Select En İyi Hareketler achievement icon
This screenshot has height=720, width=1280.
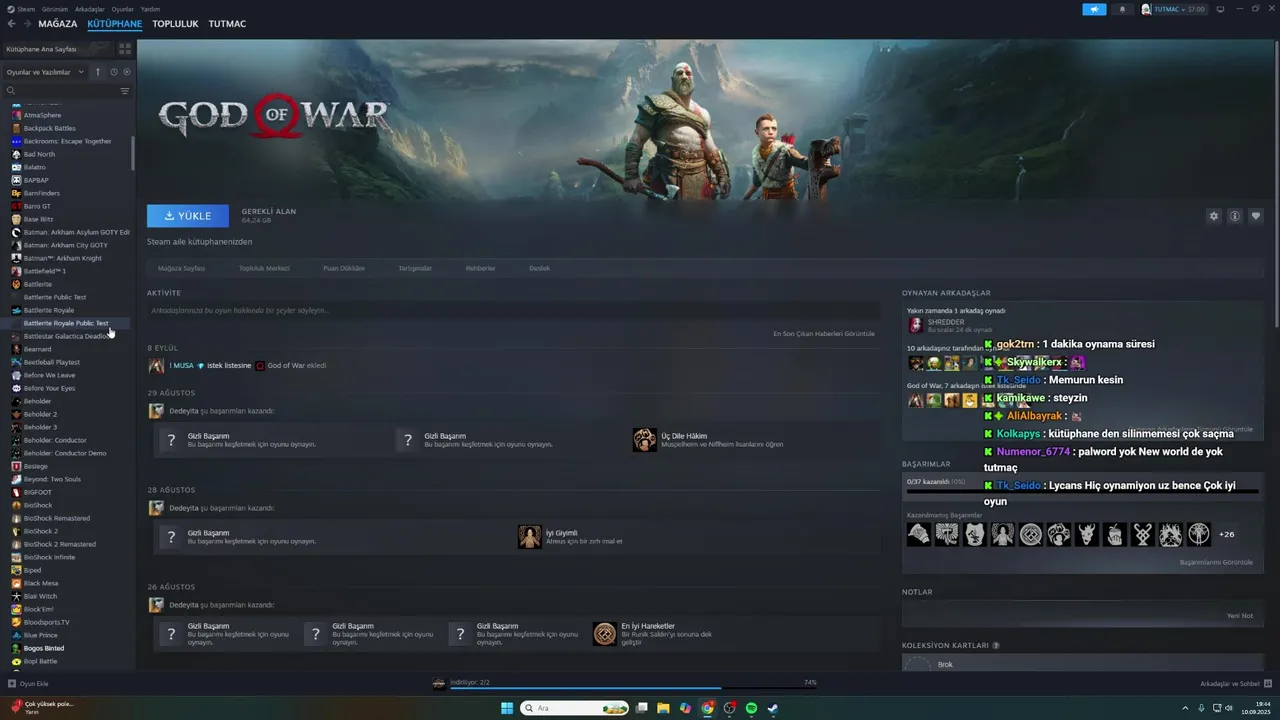(x=604, y=634)
